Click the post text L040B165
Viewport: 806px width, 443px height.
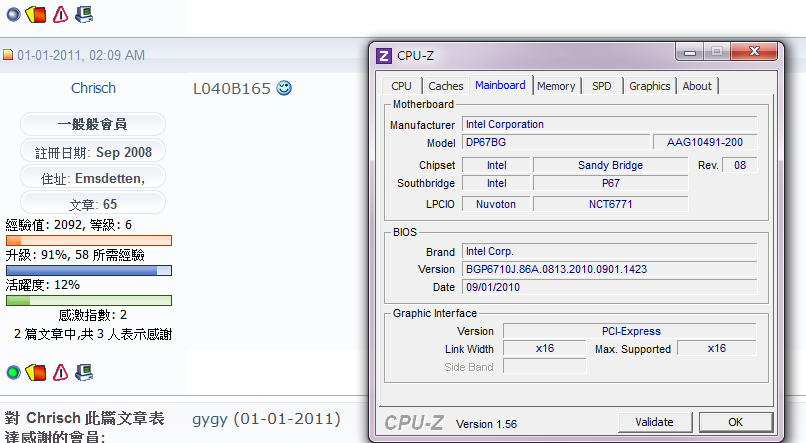pyautogui.click(x=232, y=88)
